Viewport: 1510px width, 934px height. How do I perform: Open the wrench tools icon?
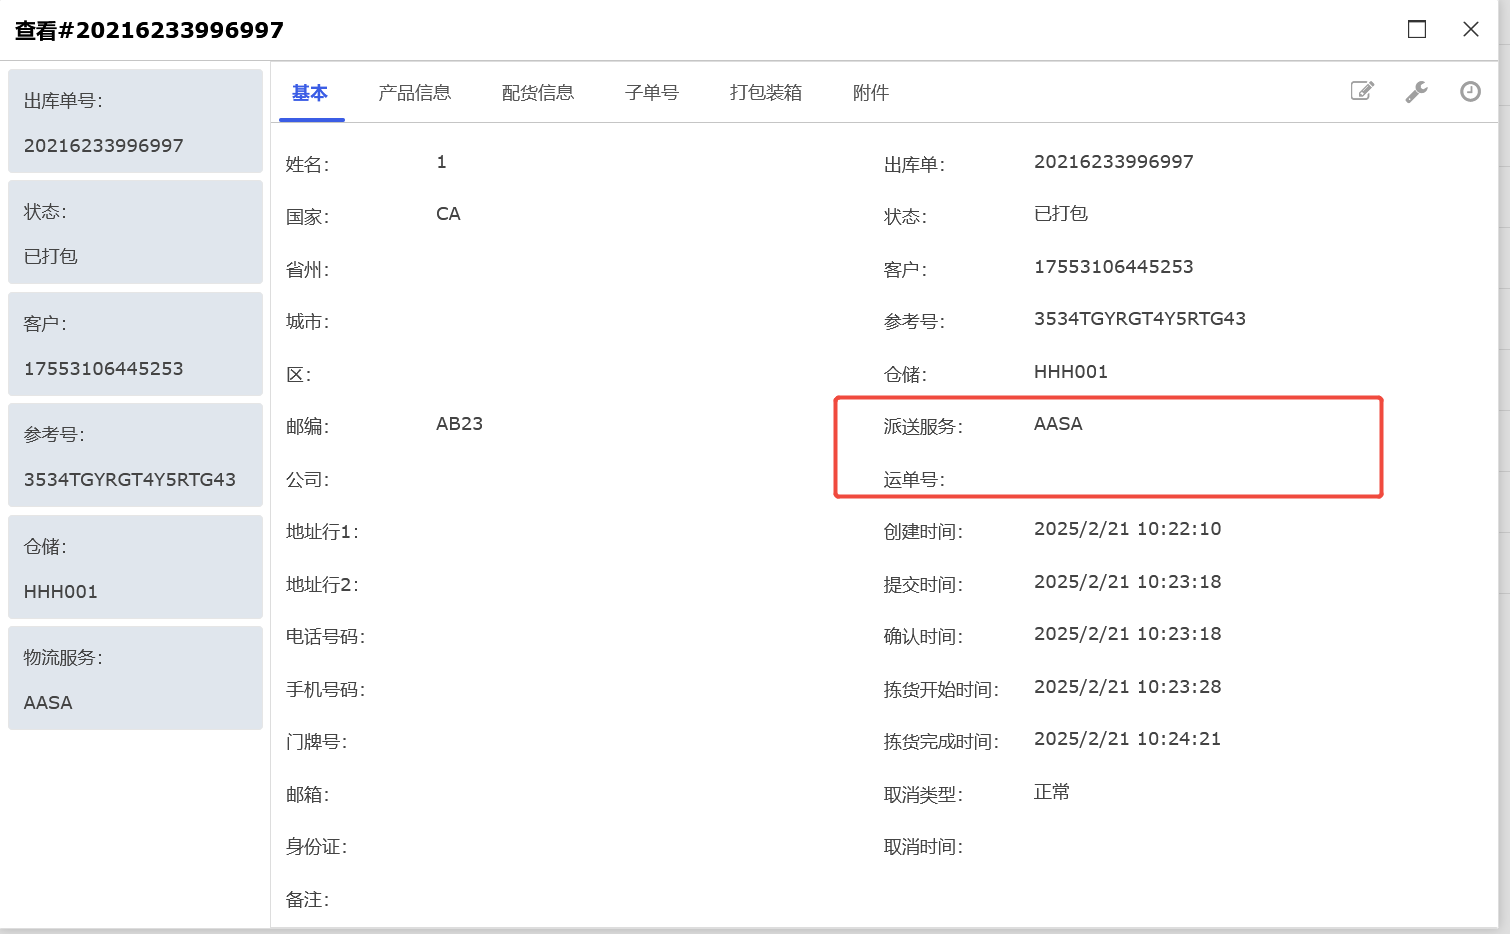pyautogui.click(x=1416, y=92)
